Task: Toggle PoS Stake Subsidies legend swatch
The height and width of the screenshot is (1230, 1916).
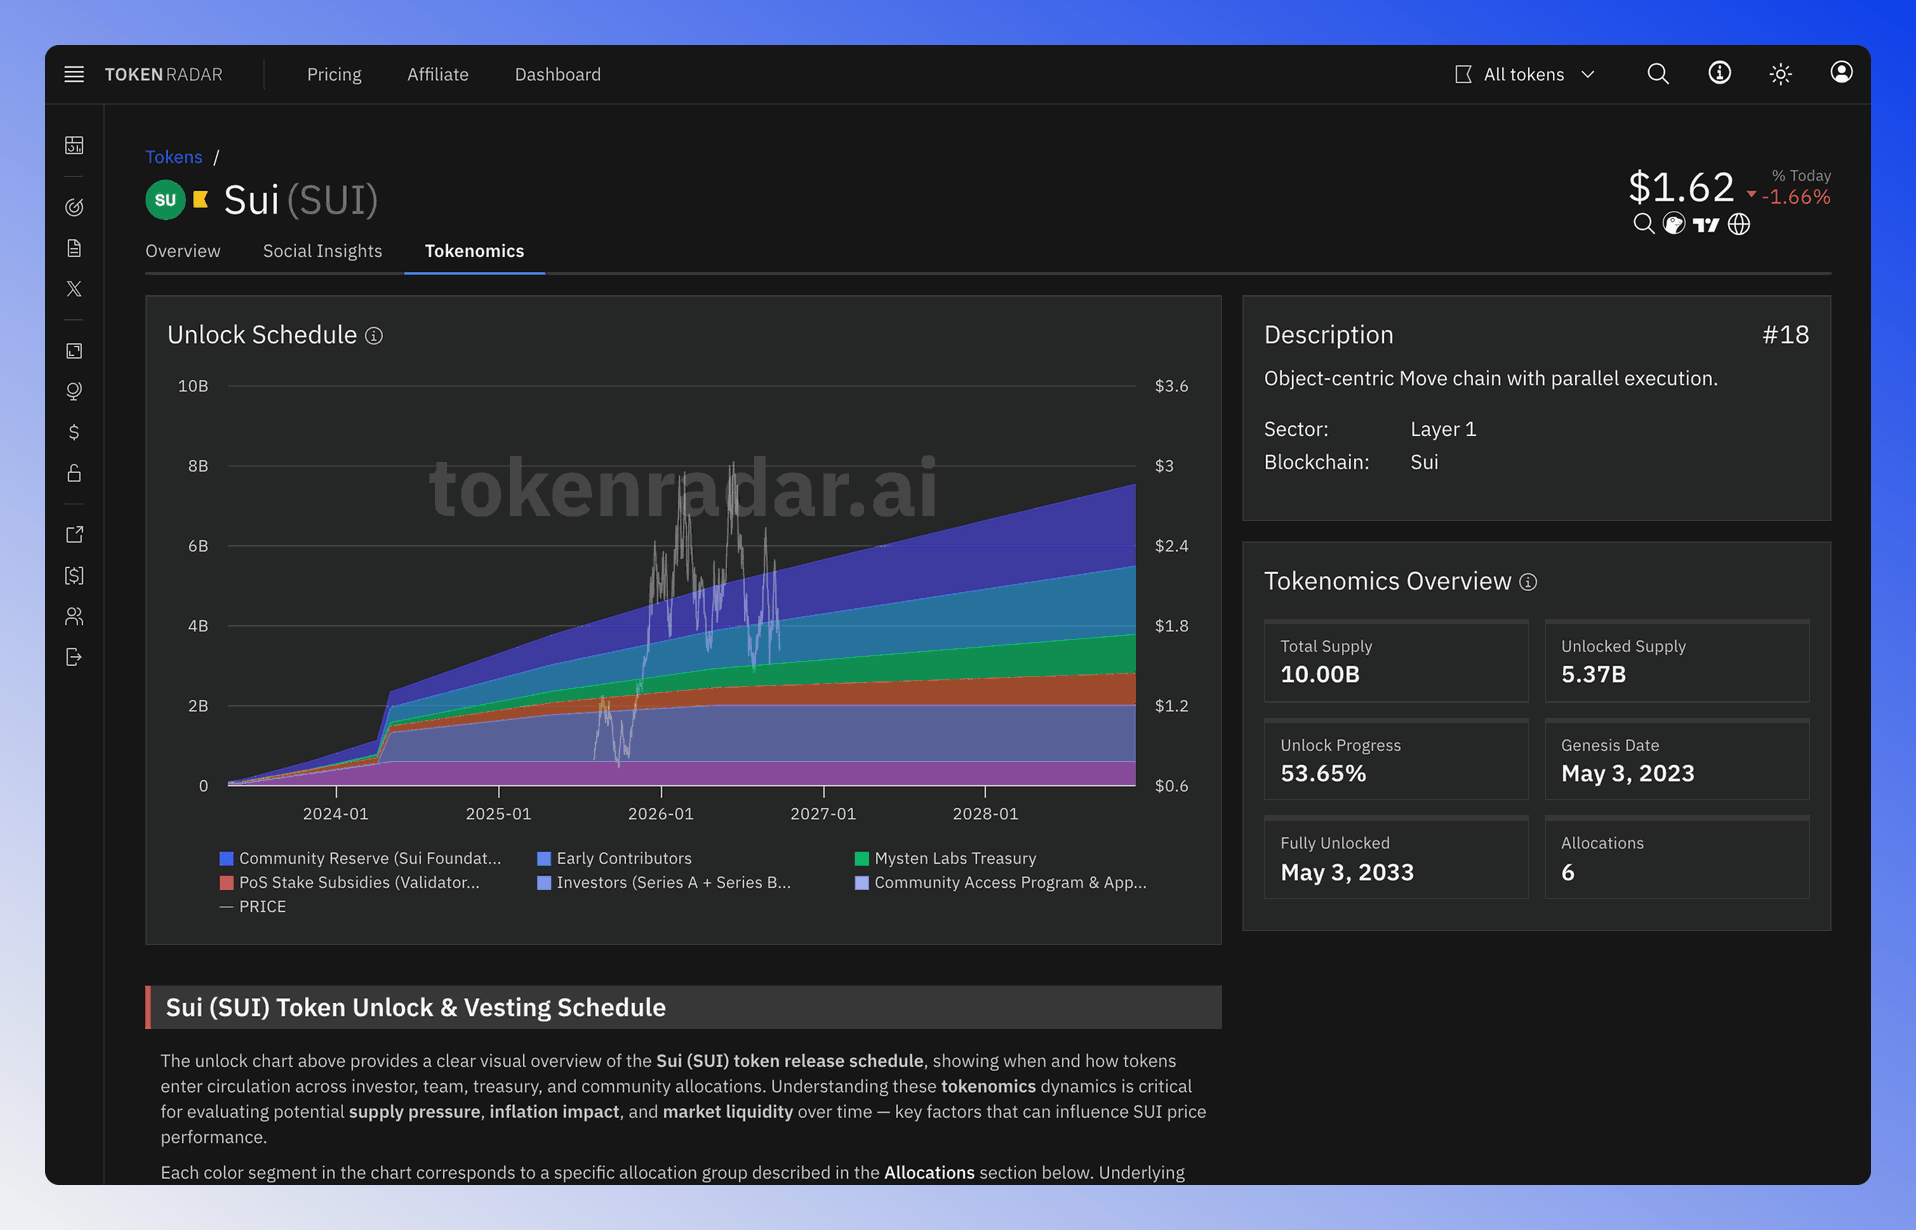Action: point(226,882)
